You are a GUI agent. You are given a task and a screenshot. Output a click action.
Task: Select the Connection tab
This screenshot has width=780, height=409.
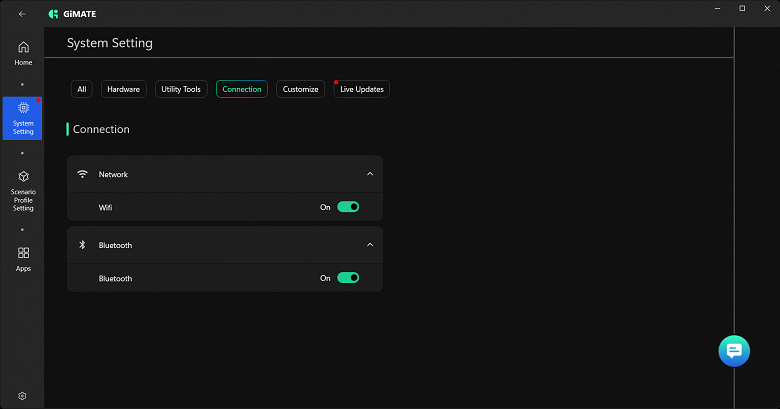(242, 89)
